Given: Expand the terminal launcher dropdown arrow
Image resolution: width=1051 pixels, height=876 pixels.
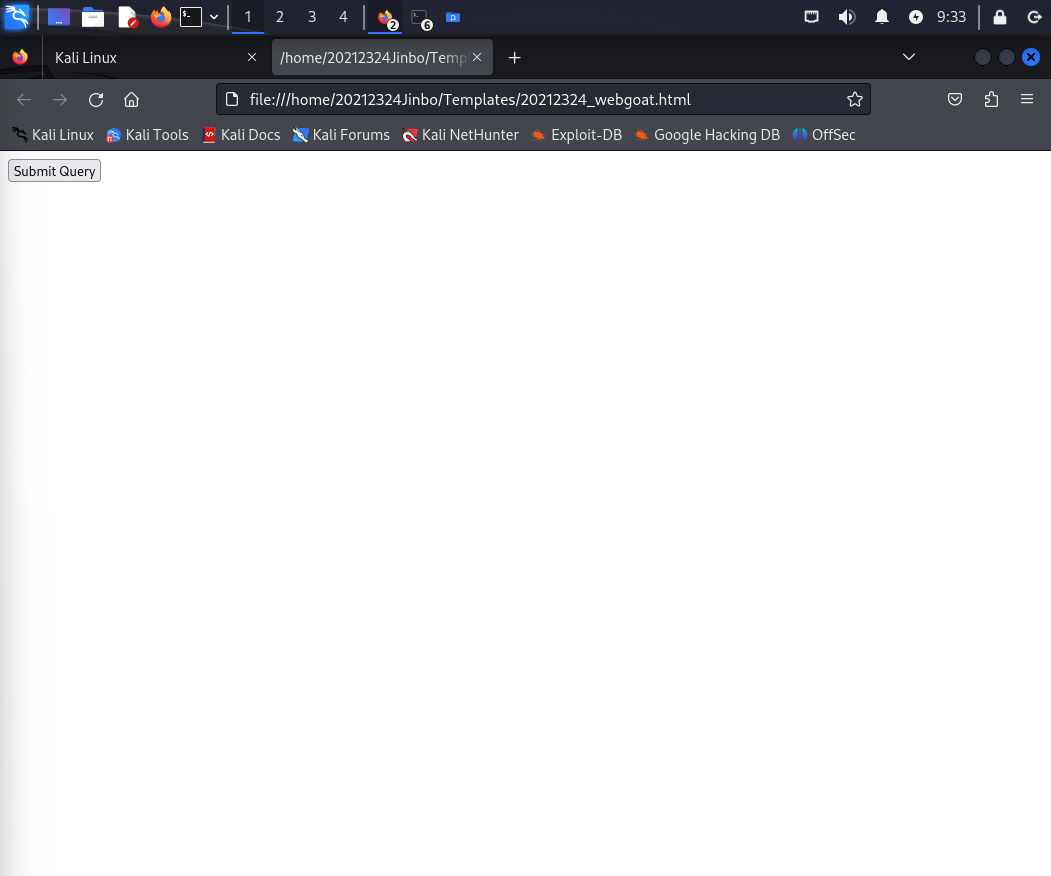Looking at the screenshot, I should [x=214, y=17].
